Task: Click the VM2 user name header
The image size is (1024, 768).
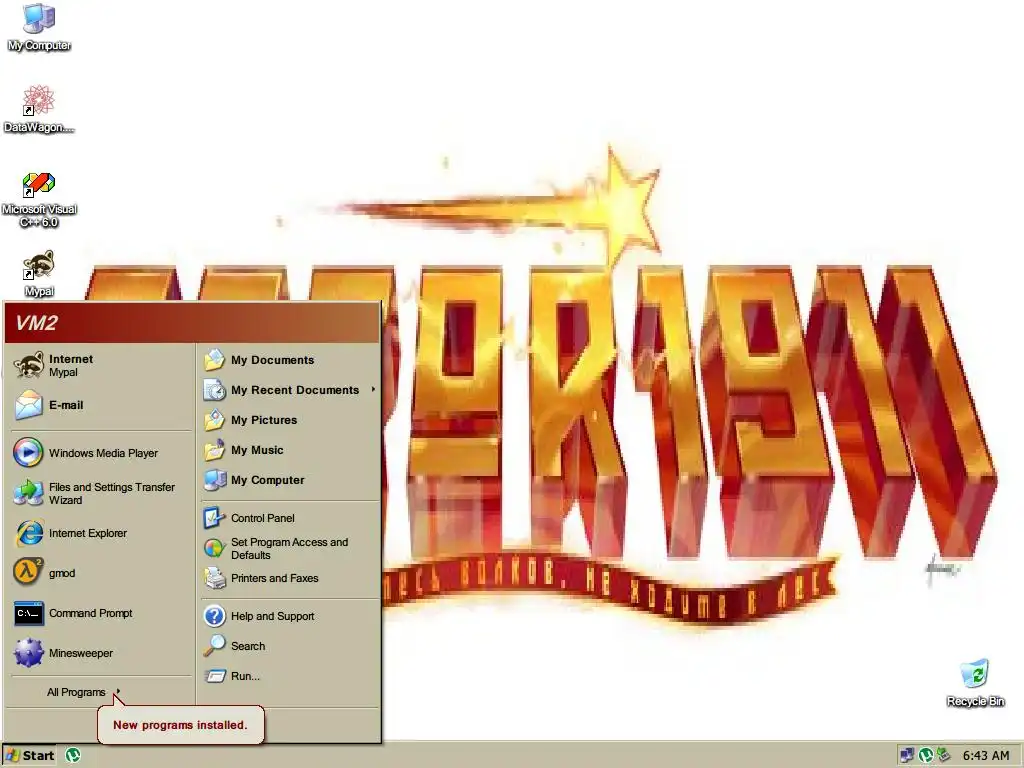Action: [37, 323]
